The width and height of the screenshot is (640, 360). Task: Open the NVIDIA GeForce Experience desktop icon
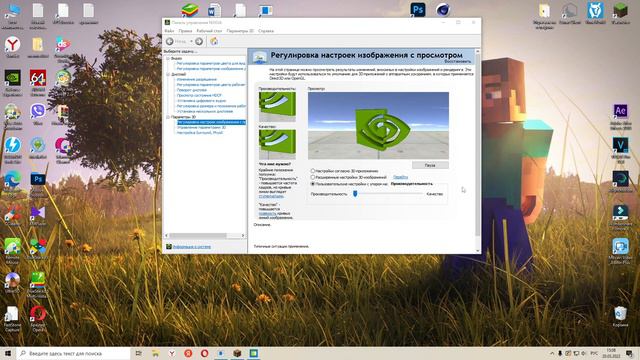point(13,78)
